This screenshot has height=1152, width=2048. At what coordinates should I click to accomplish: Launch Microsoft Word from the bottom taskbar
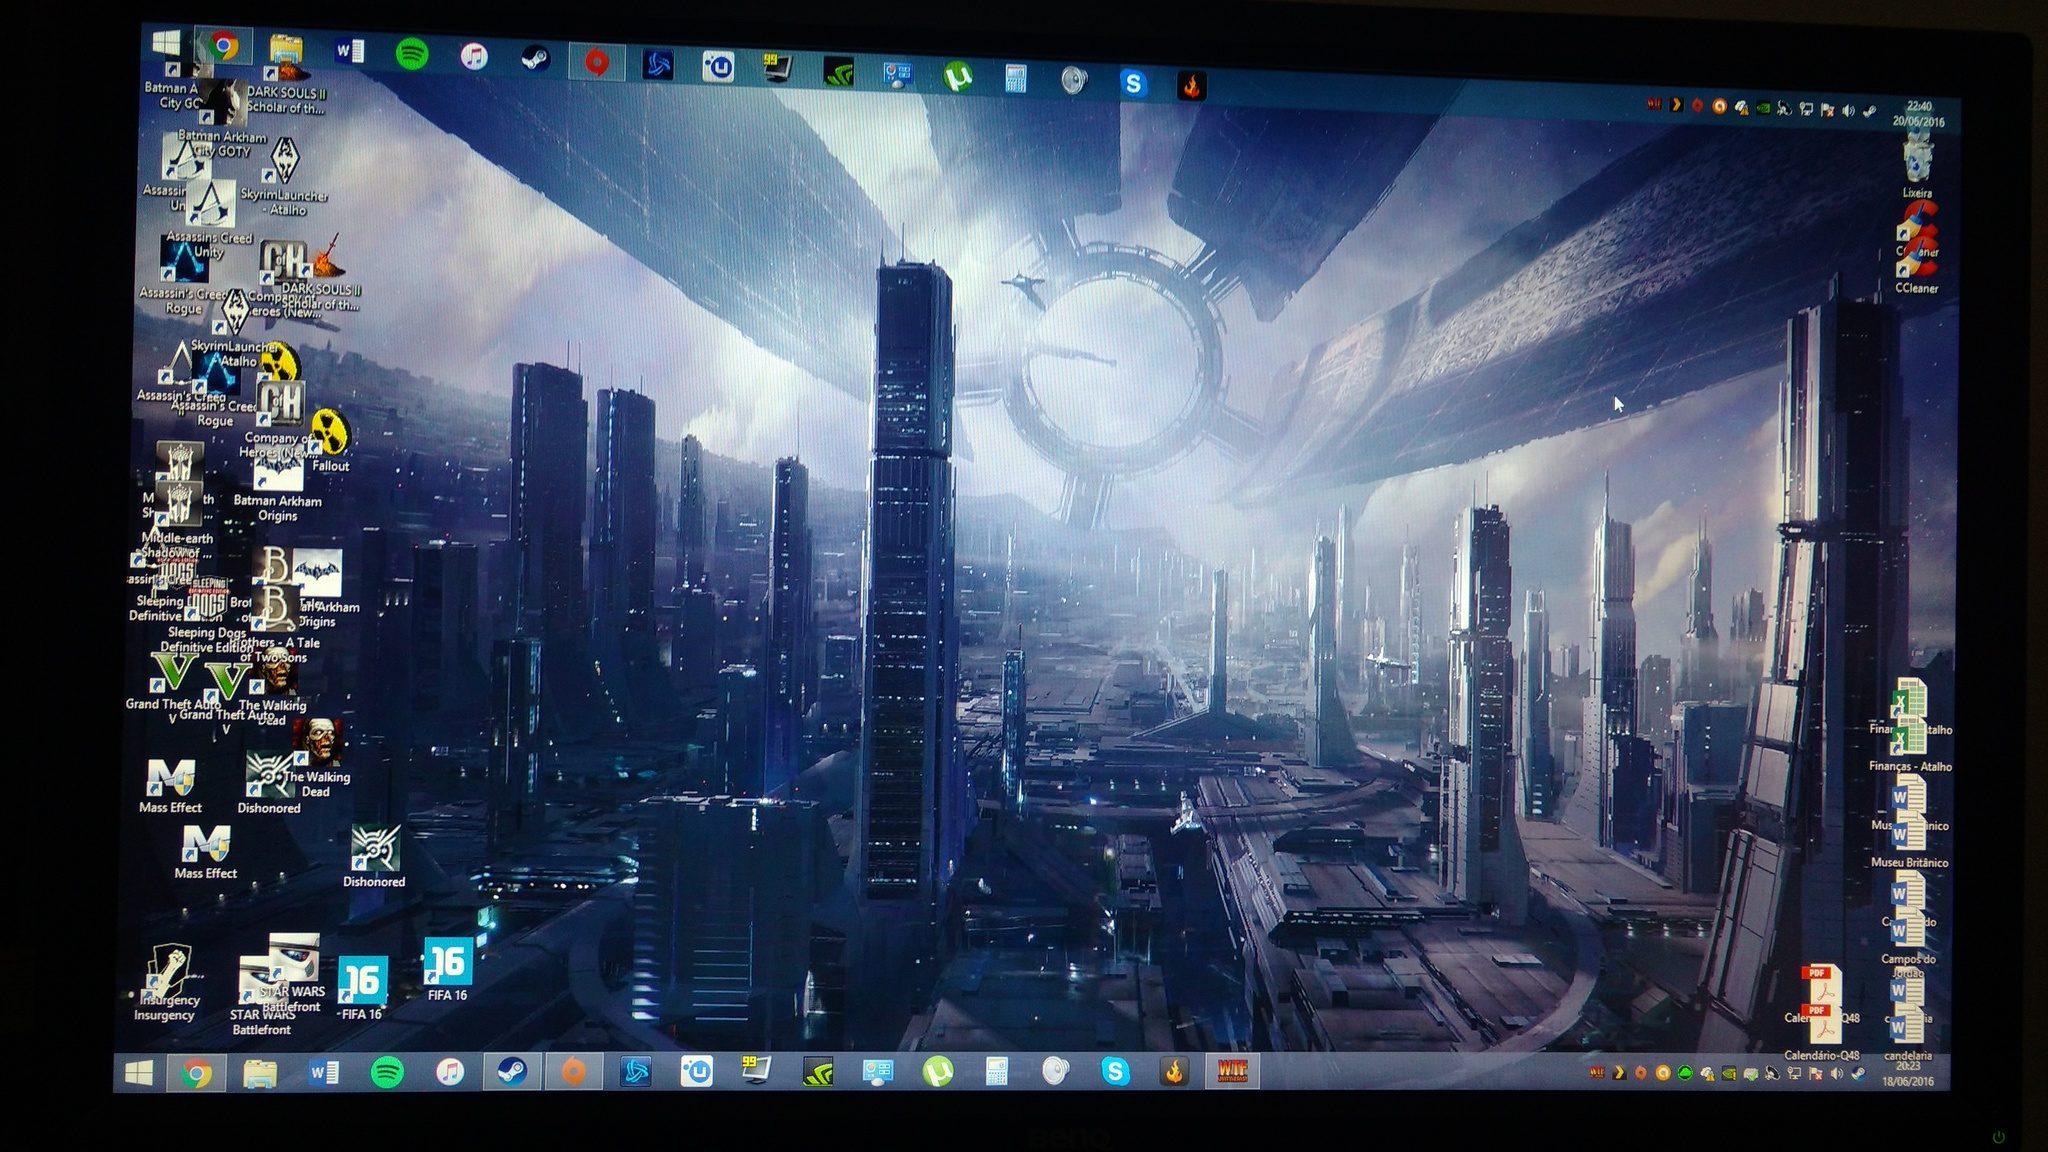click(x=323, y=1074)
